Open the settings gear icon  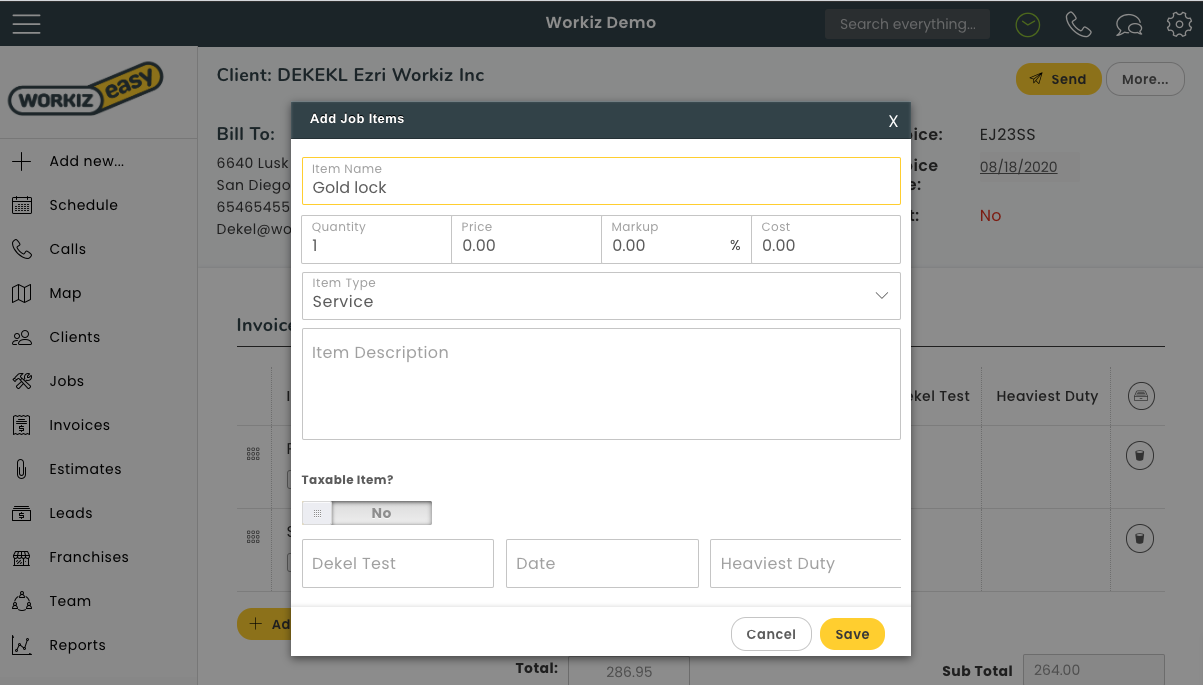coord(1179,24)
